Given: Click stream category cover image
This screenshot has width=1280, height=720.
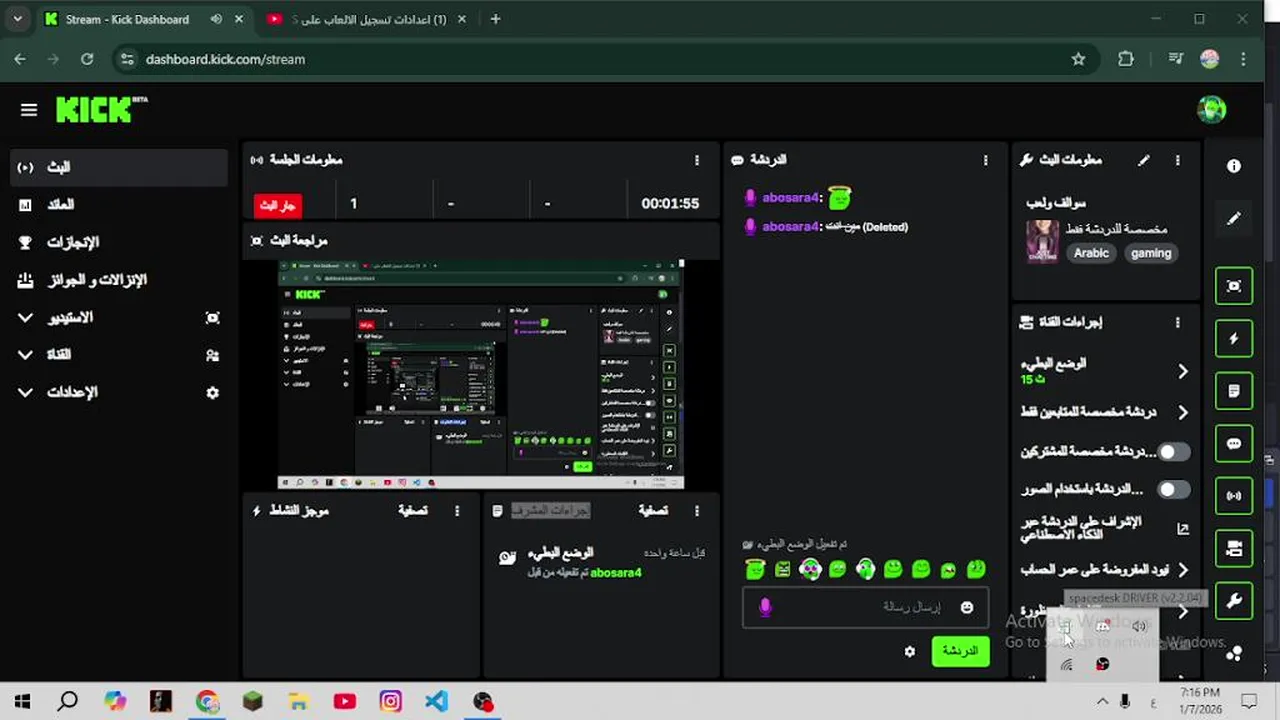Looking at the screenshot, I should (x=1042, y=241).
